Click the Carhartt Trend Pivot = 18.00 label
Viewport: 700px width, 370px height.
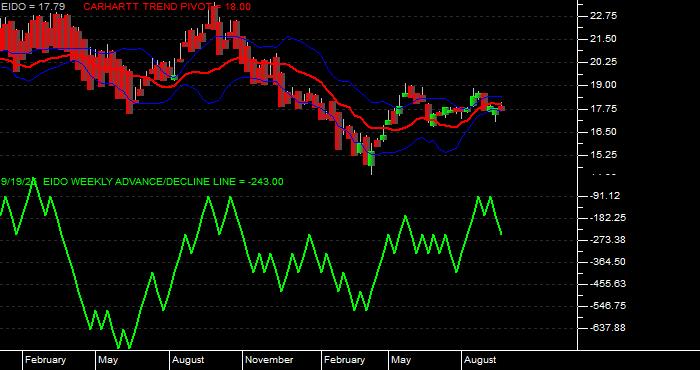click(x=167, y=7)
